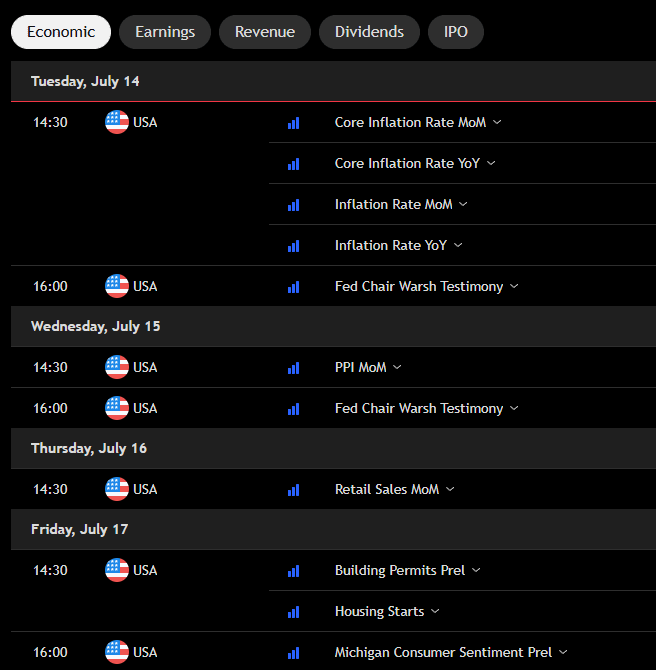Open the Inflation Rate YoY event
This screenshot has width=656, height=670.
coord(391,245)
